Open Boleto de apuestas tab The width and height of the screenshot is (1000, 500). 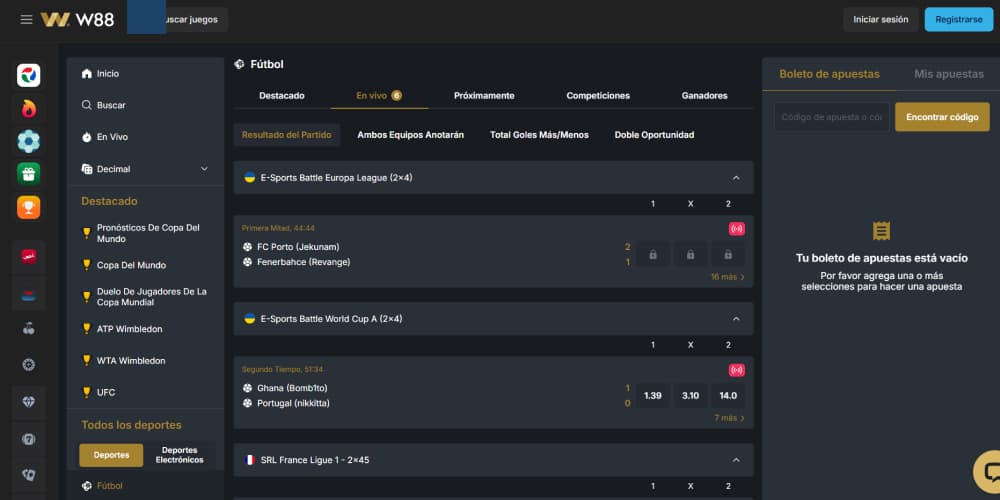point(829,74)
